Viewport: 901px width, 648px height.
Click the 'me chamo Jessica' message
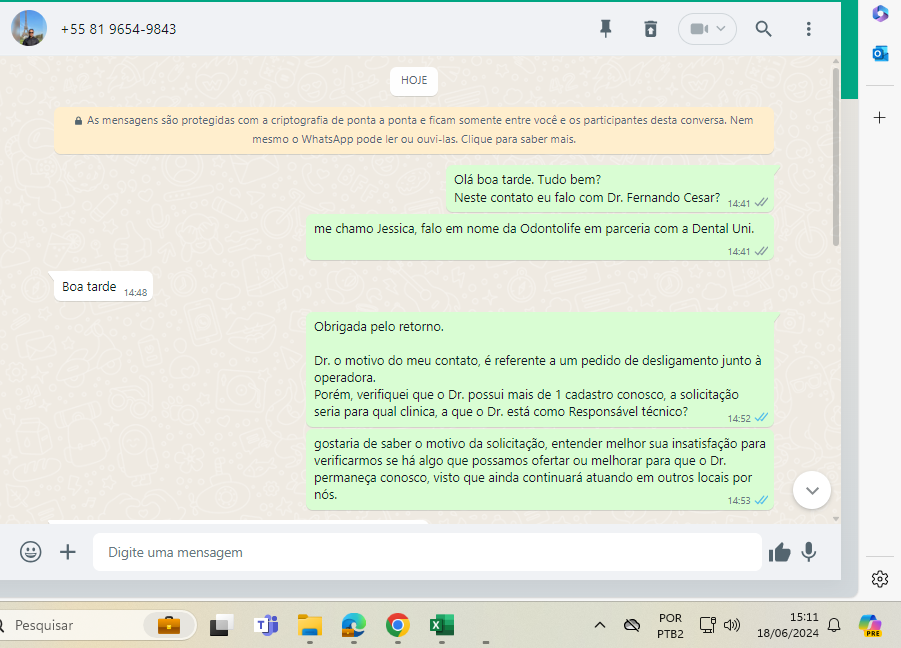(x=540, y=237)
